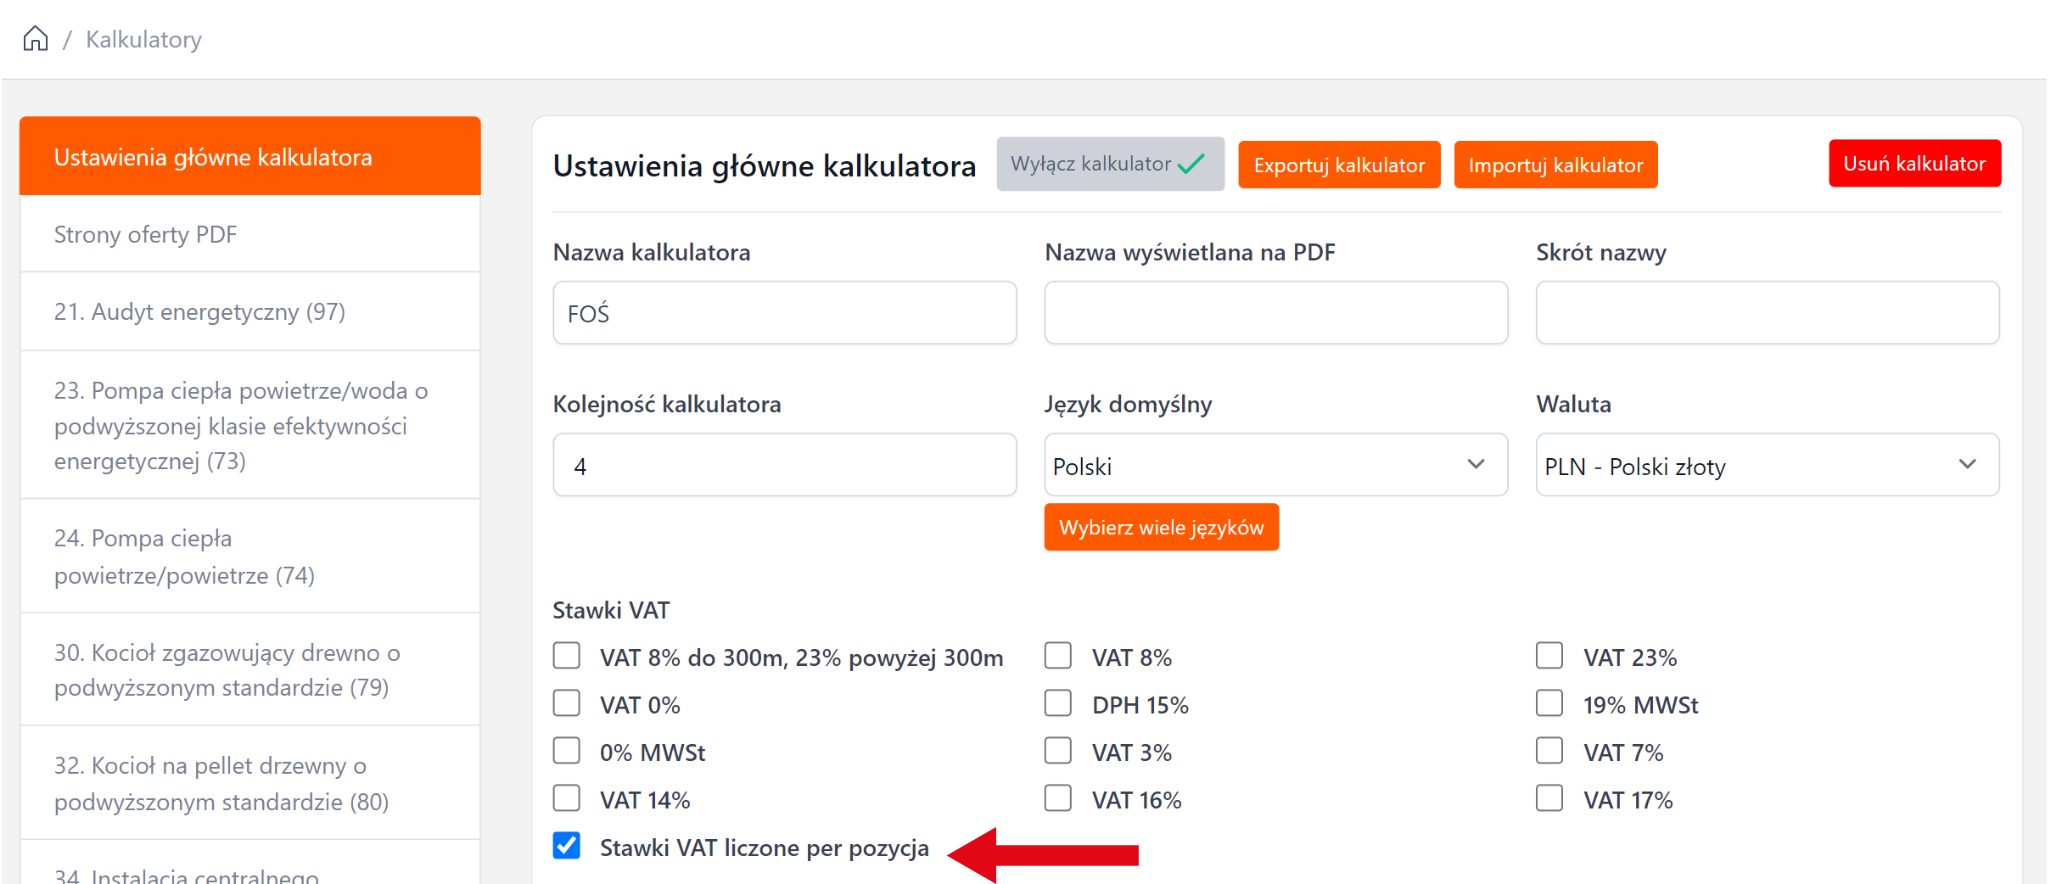Image resolution: width=2048 pixels, height=884 pixels.
Task: Focus the Nazwa wyświetlana na PDF field
Action: (x=1275, y=314)
